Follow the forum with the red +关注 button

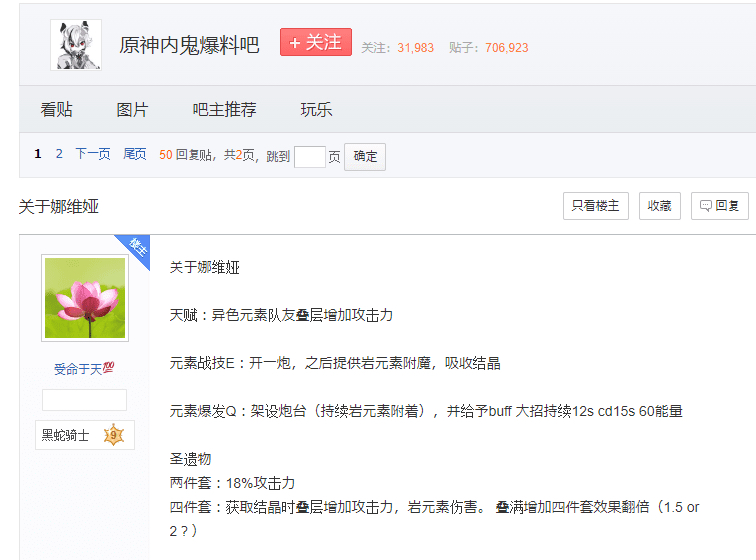[316, 42]
